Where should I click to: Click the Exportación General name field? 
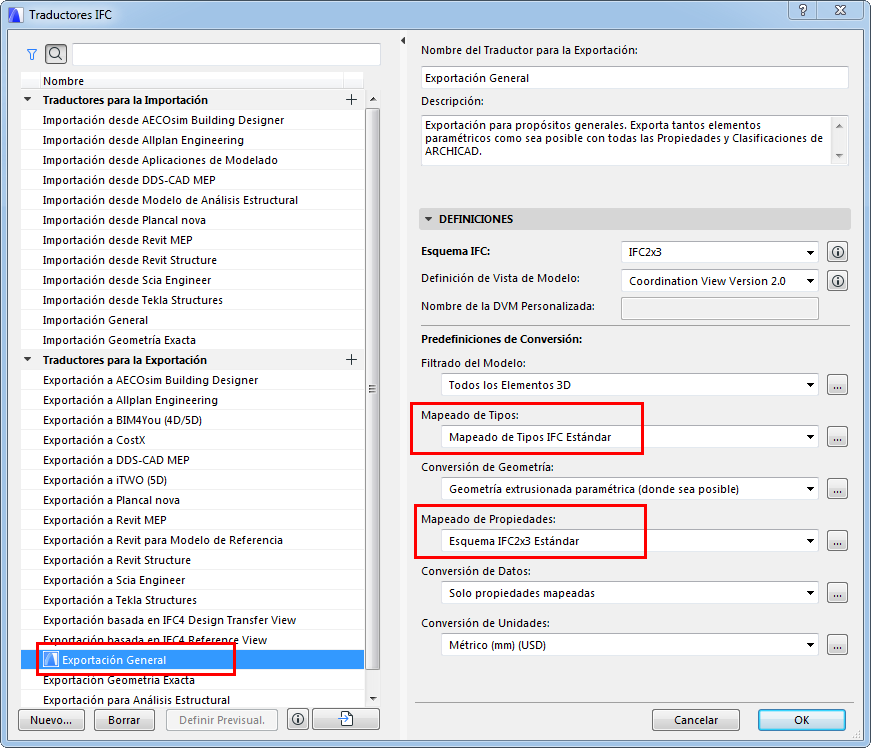click(634, 78)
